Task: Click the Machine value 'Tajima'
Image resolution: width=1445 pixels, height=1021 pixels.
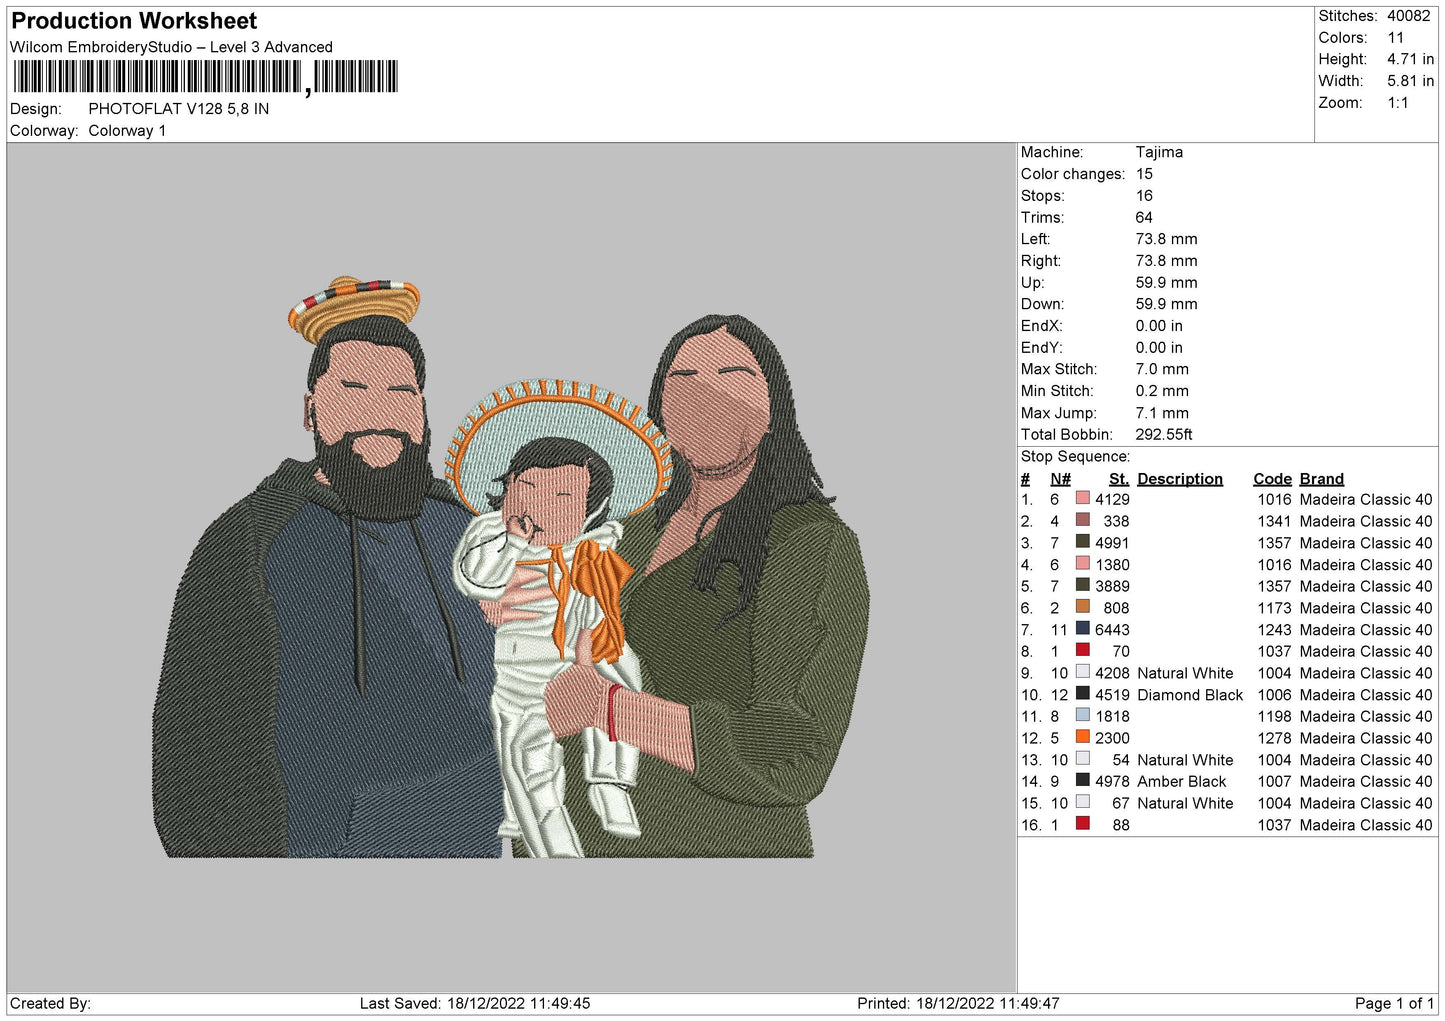Action: click(1159, 152)
